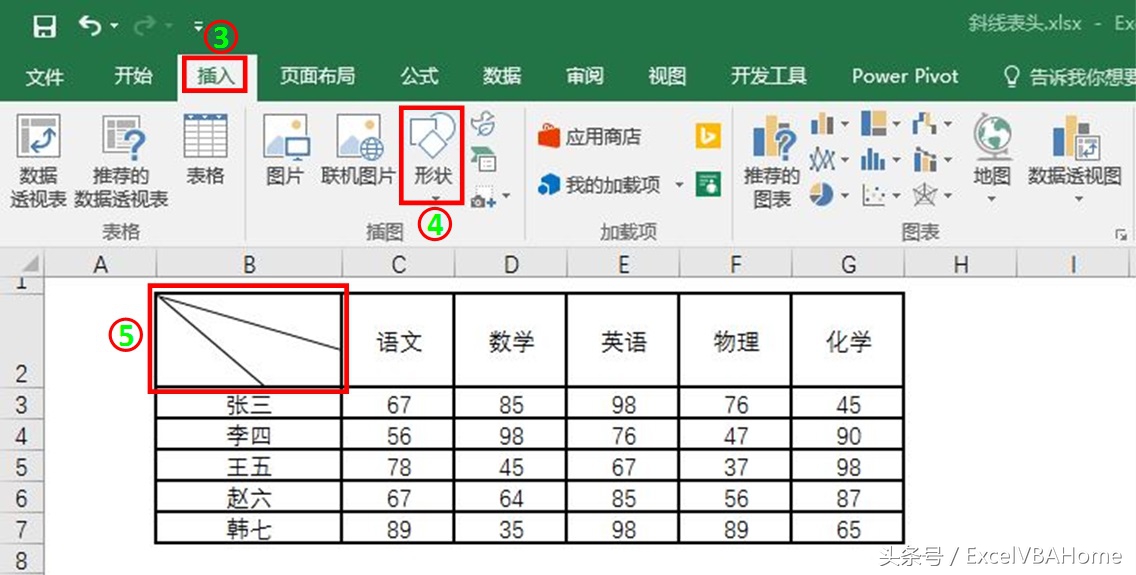Insert a pie or doughnut chart
This screenshot has width=1136, height=575.
pyautogui.click(x=822, y=194)
